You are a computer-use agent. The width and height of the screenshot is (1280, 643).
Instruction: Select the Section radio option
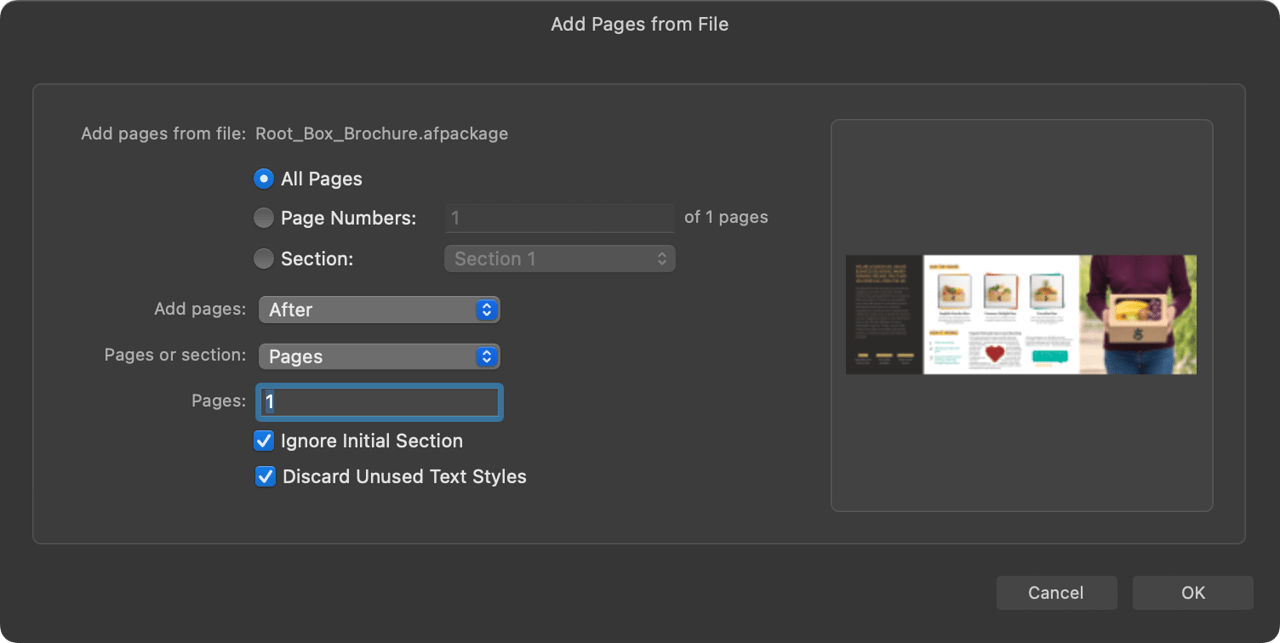263,258
